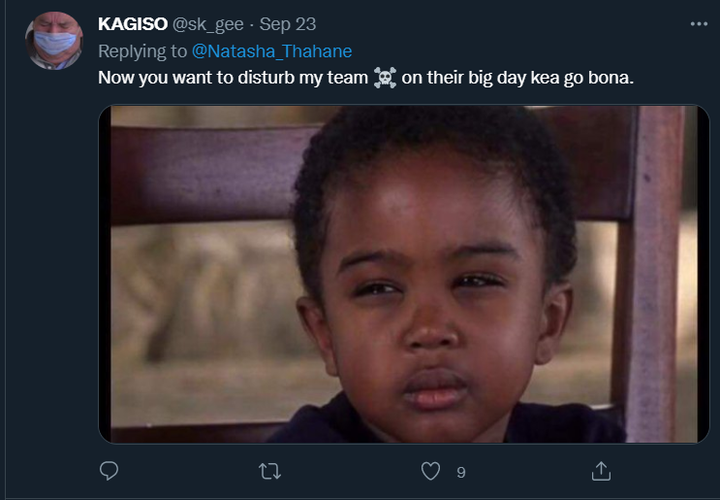The image size is (720, 500).
Task: Click the skull and crossbones emoji
Action: click(x=385, y=78)
